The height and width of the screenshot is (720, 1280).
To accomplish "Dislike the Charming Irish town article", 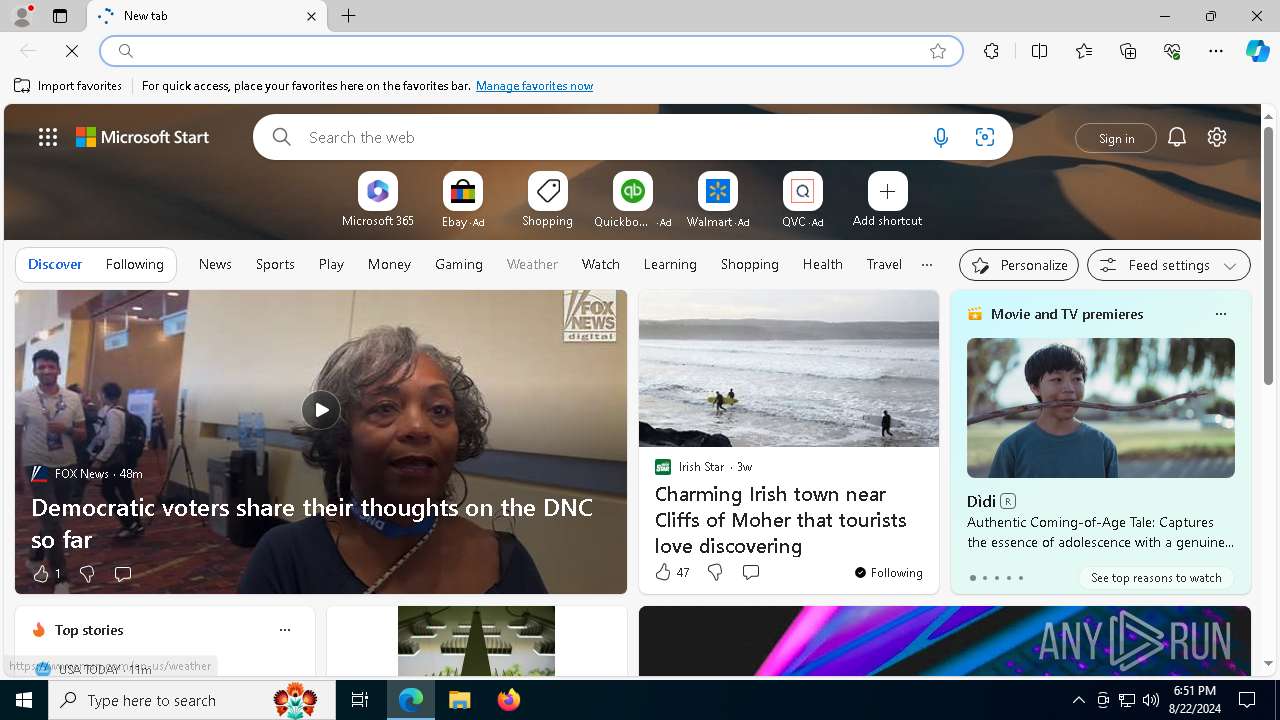I will pos(714,572).
